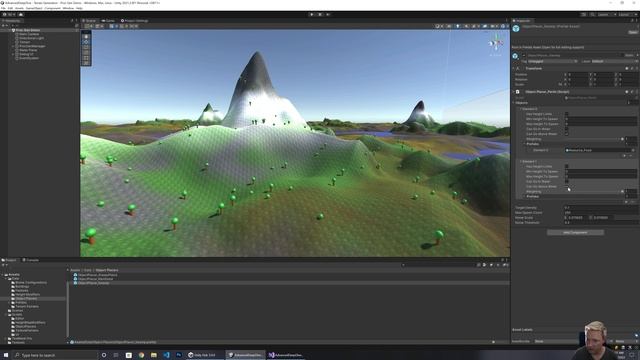Viewport: 640px width, 360px height.
Task: Select Water Plane in the Hierarchy
Action: [28, 50]
